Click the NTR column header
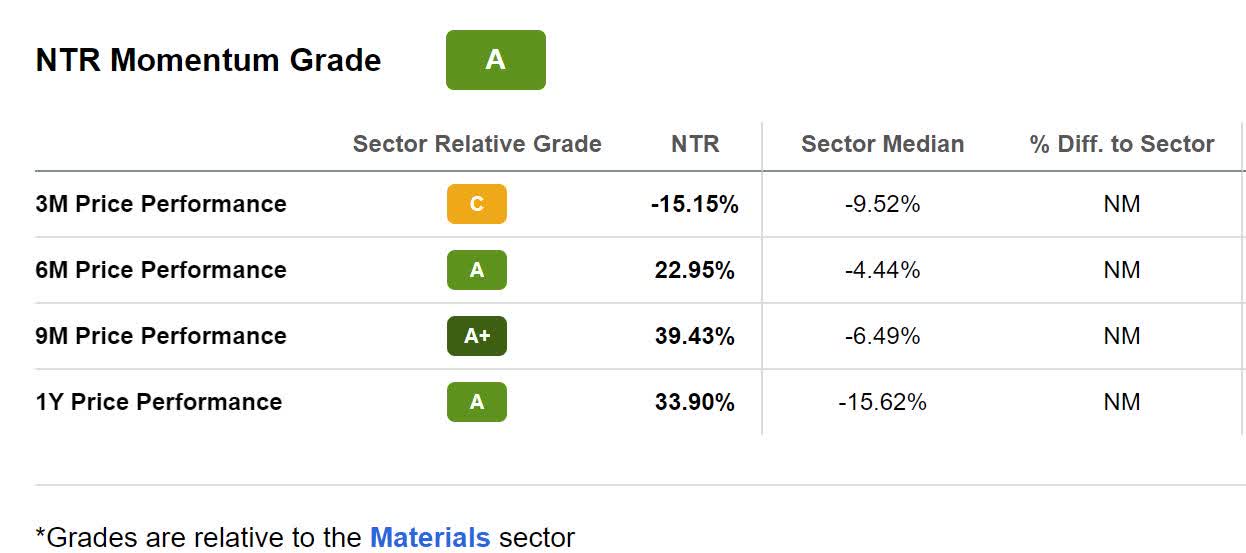 (x=695, y=144)
